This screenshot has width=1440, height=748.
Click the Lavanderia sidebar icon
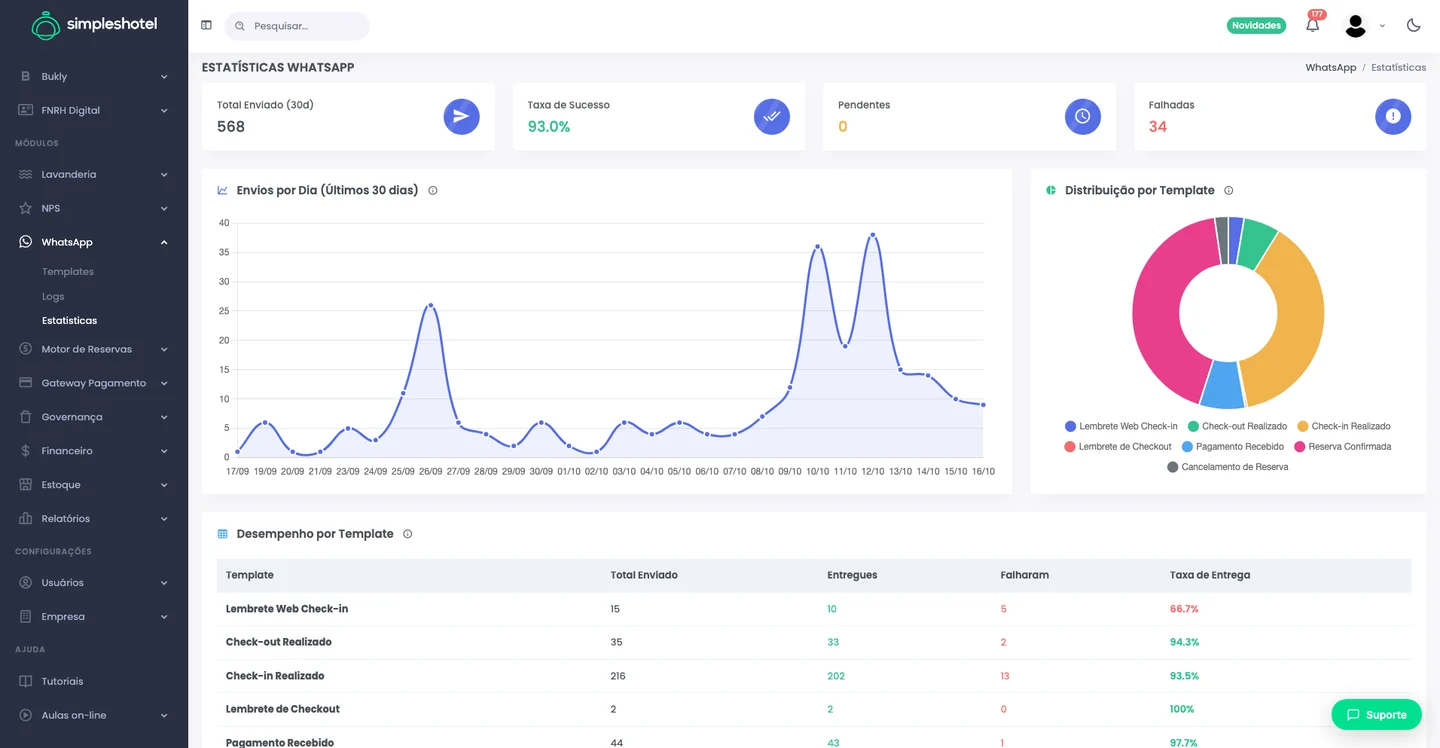26,174
